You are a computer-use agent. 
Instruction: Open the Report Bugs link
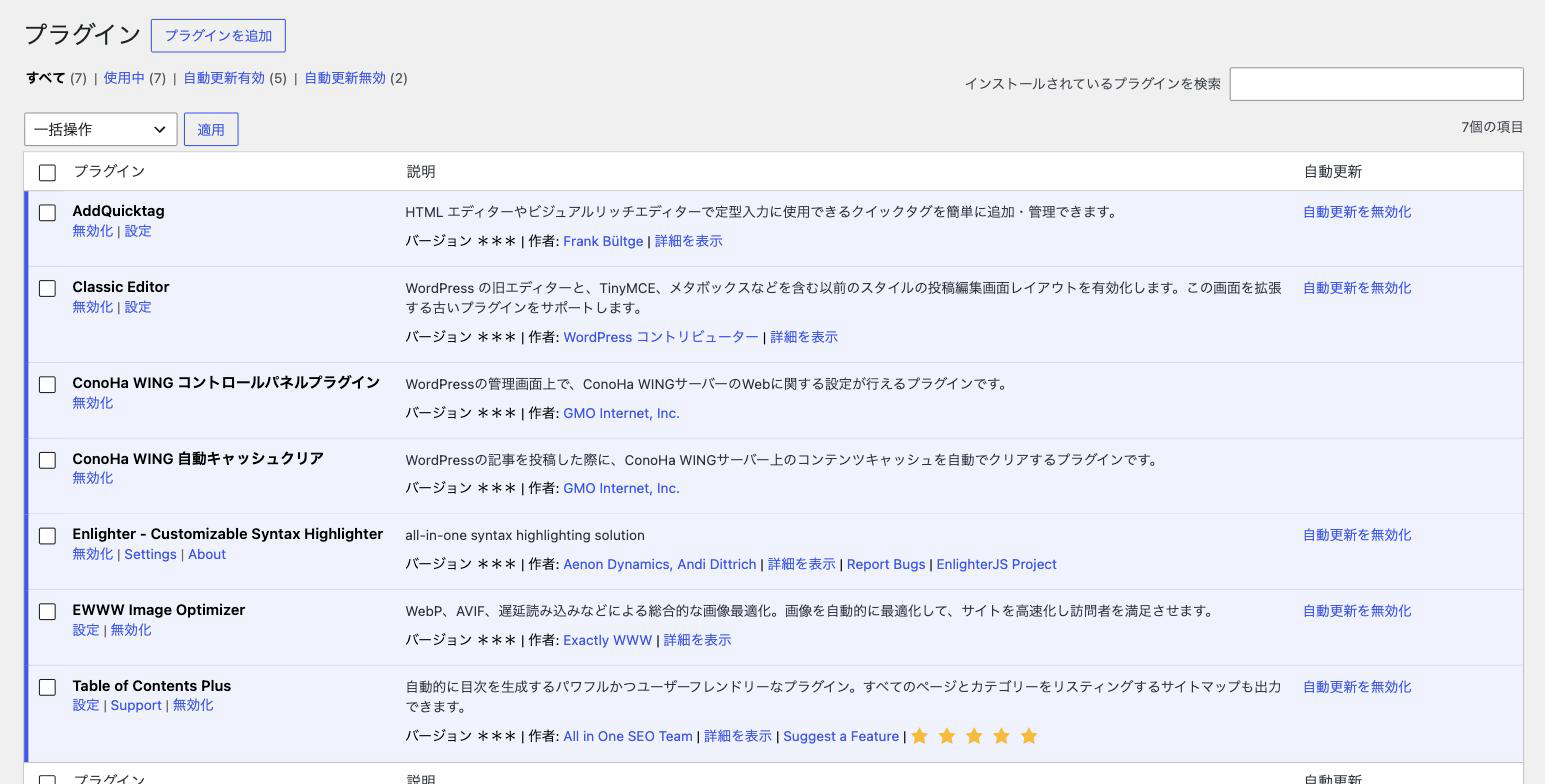[x=886, y=564]
